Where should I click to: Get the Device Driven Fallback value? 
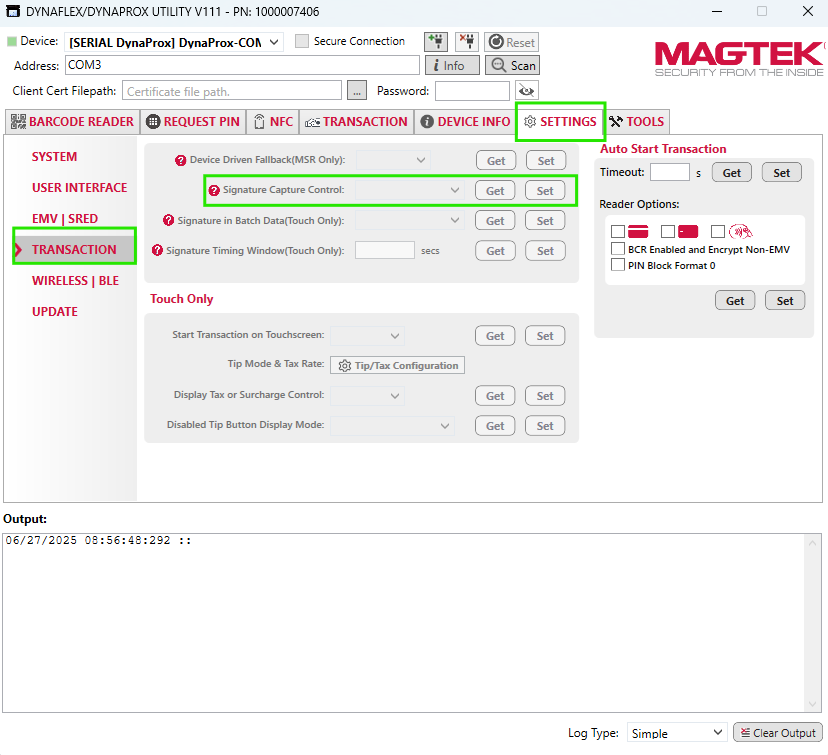pos(496,161)
